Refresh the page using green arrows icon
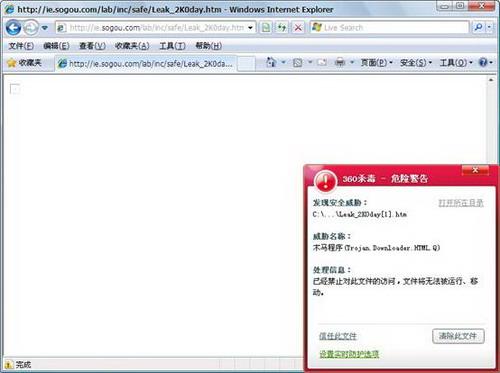500x373 pixels. tap(282, 28)
